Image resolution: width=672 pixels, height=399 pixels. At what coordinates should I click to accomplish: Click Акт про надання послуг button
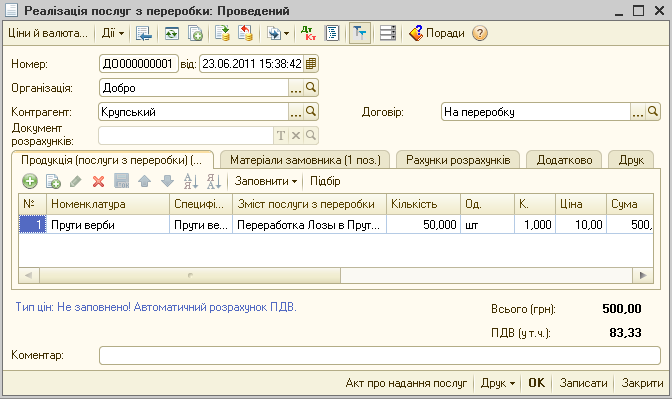tap(406, 383)
